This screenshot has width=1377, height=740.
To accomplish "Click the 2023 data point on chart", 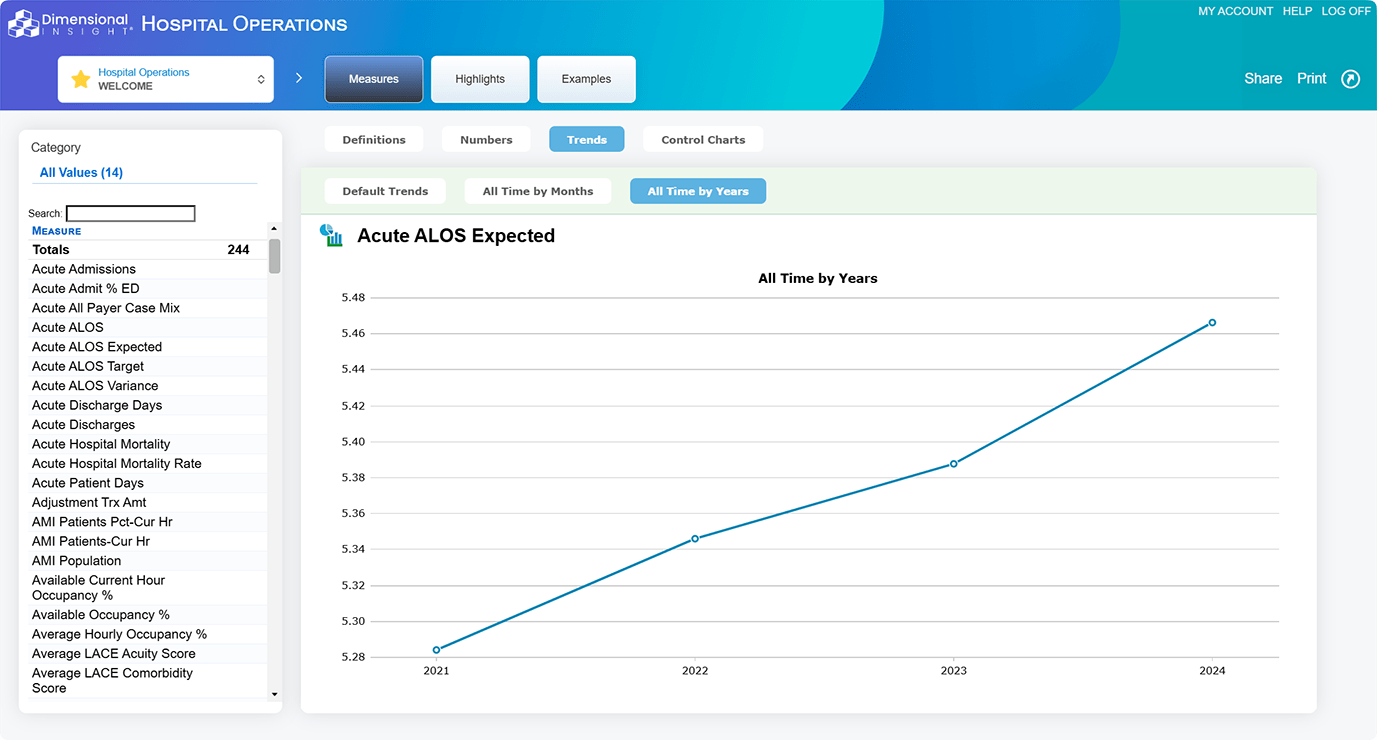I will [x=954, y=464].
